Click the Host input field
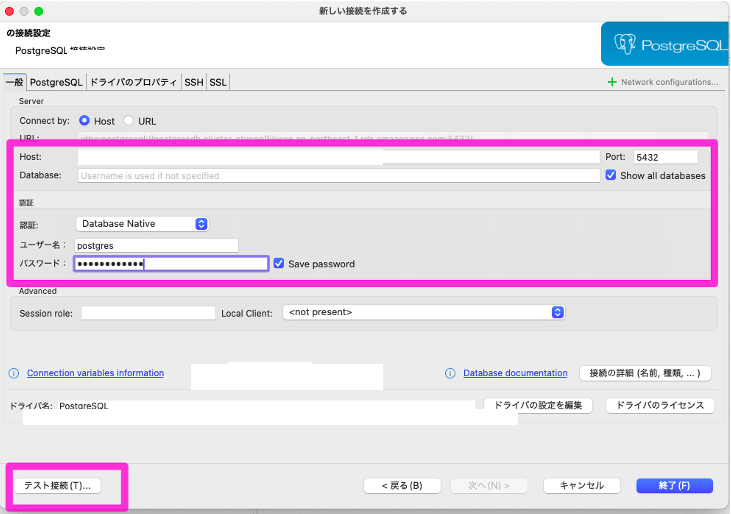731x514 pixels. click(x=338, y=157)
